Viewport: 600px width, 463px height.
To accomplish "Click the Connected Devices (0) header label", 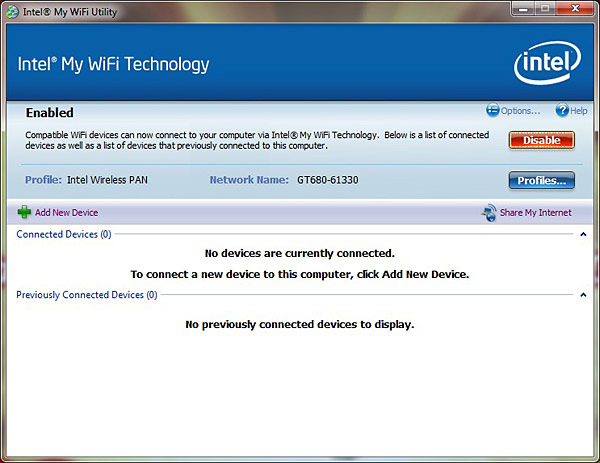I will 64,235.
